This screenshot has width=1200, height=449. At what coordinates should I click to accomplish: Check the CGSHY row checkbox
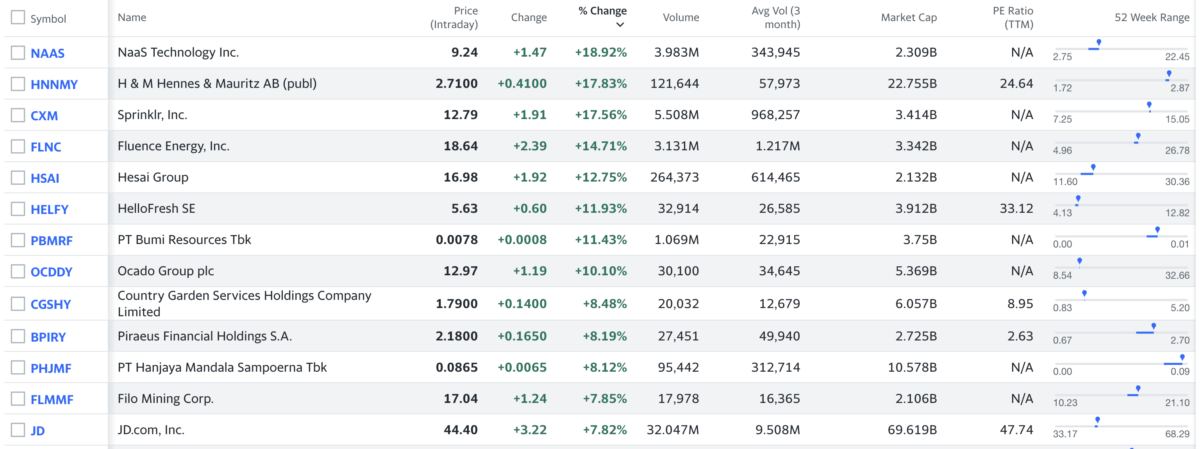pyautogui.click(x=17, y=304)
